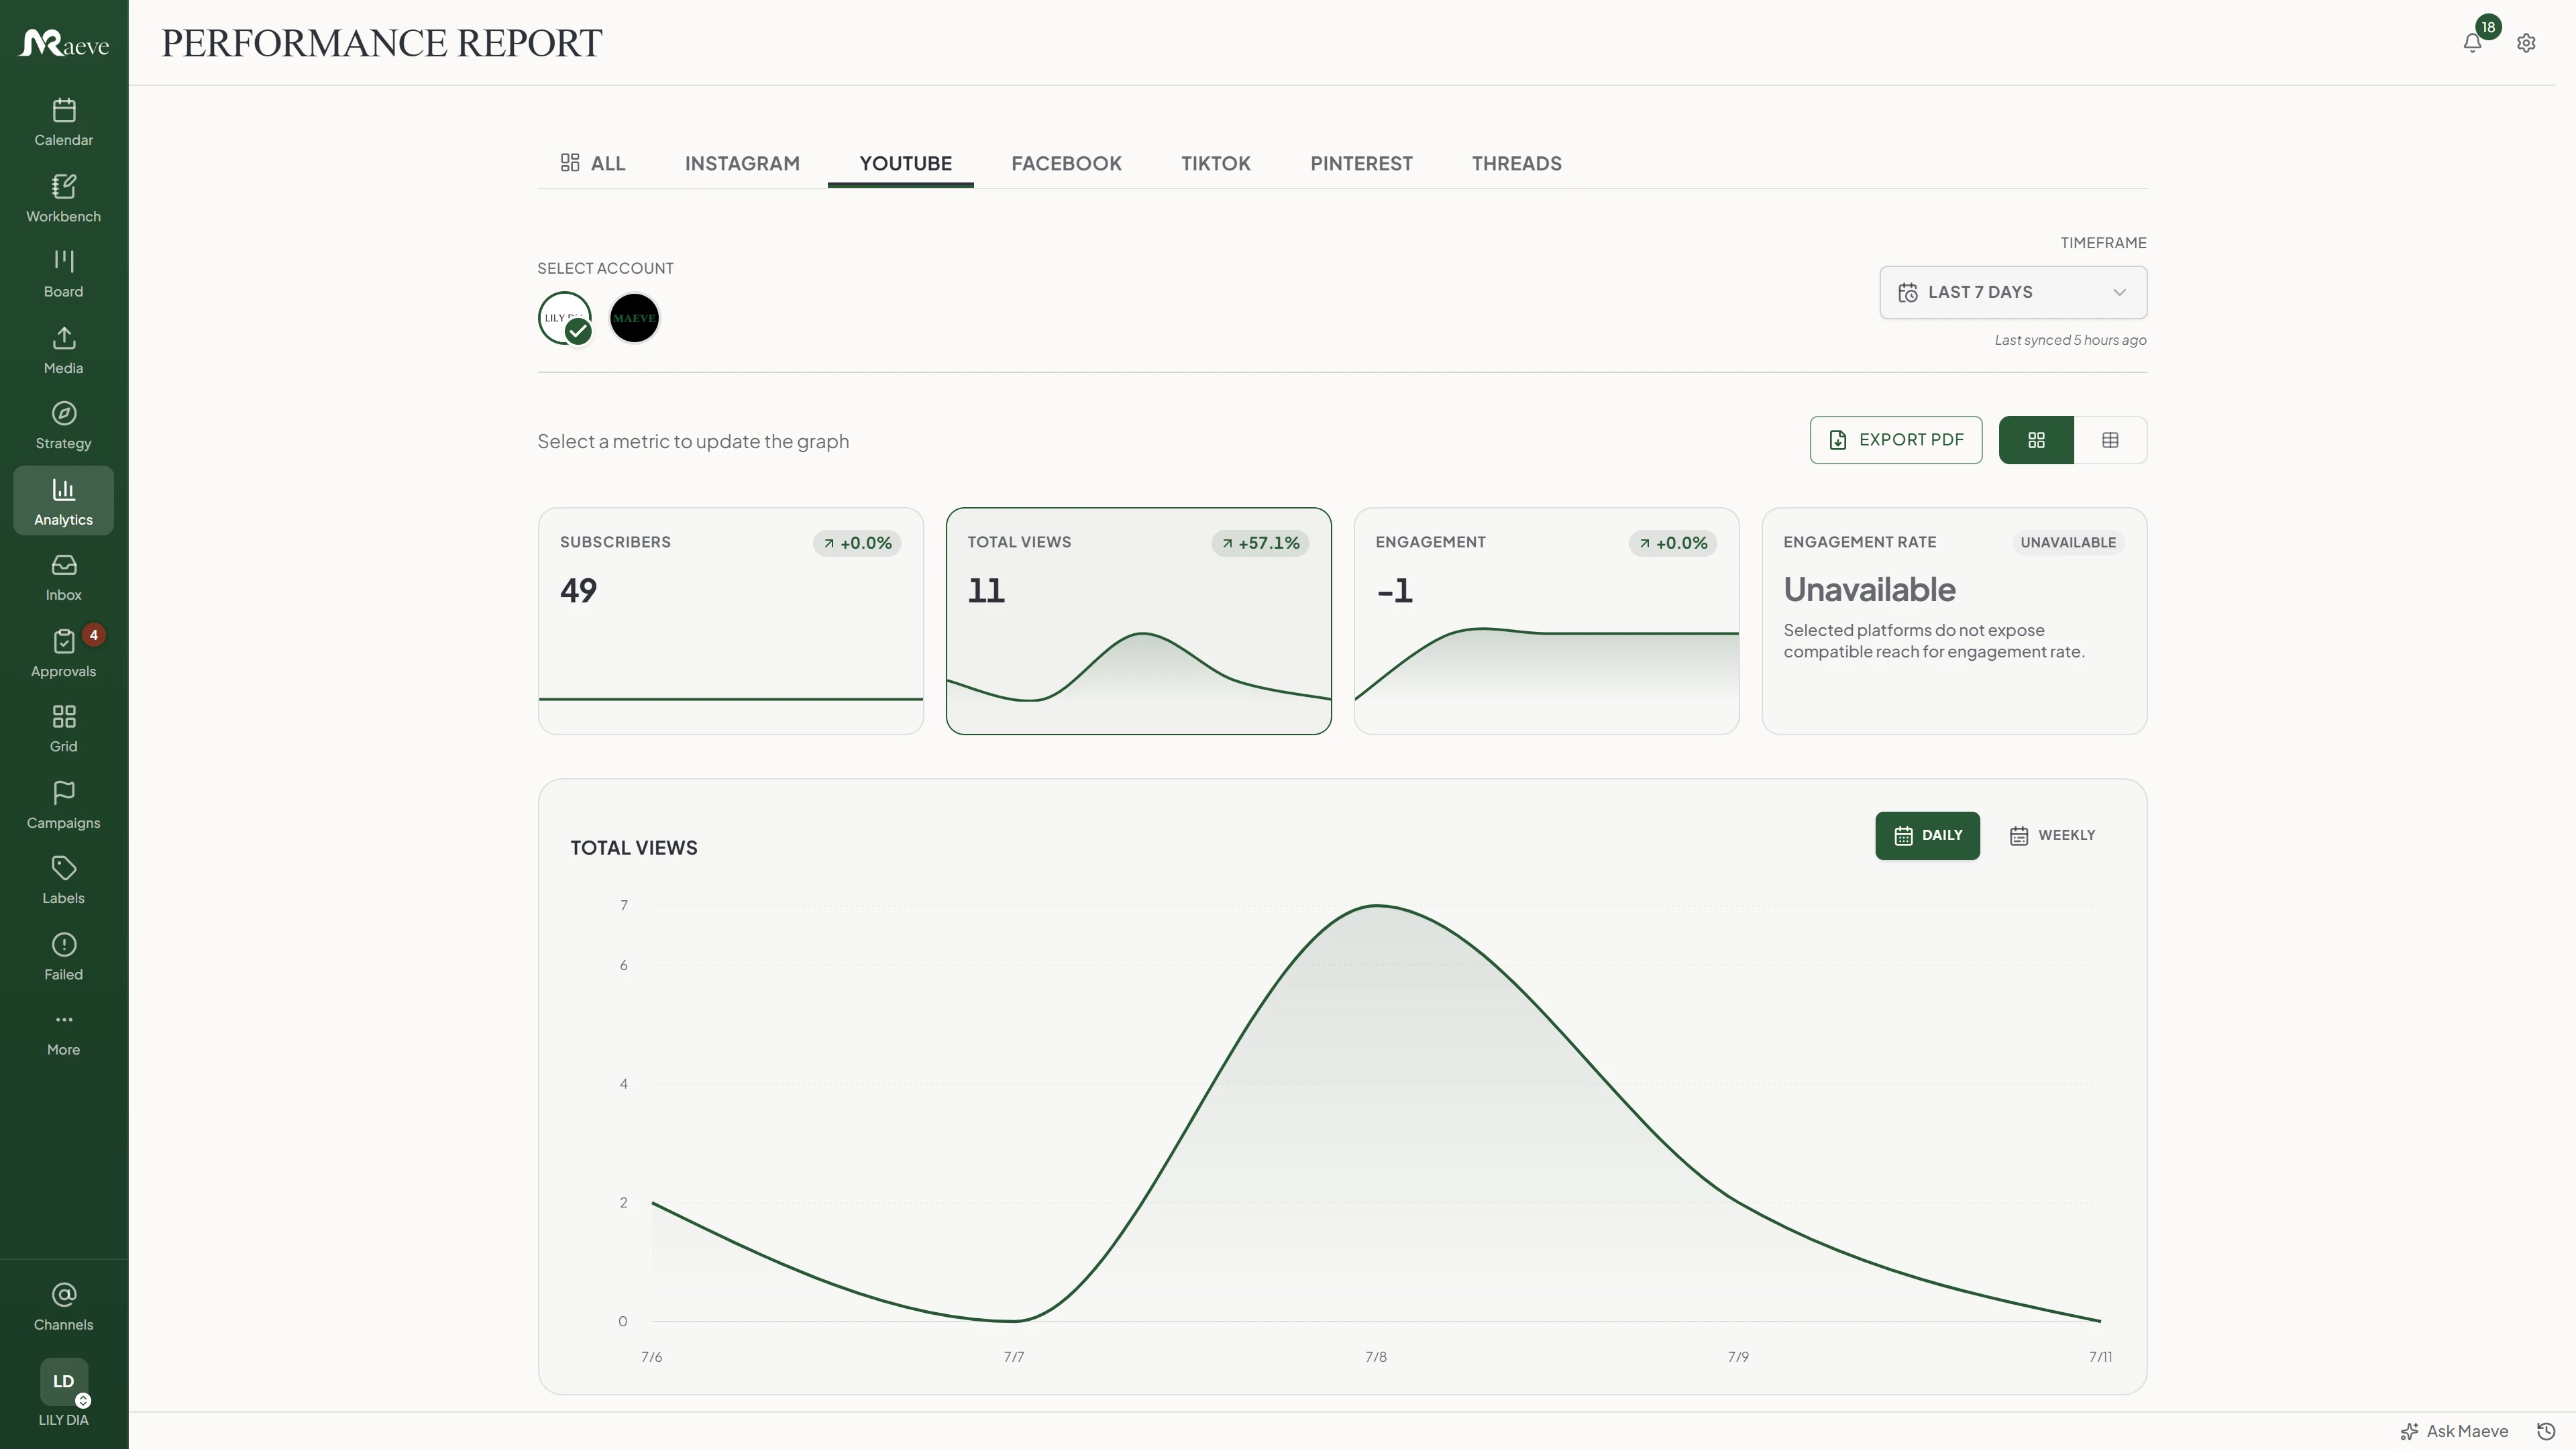Switch graph to Daily view
The image size is (2576, 1449).
1927,835
